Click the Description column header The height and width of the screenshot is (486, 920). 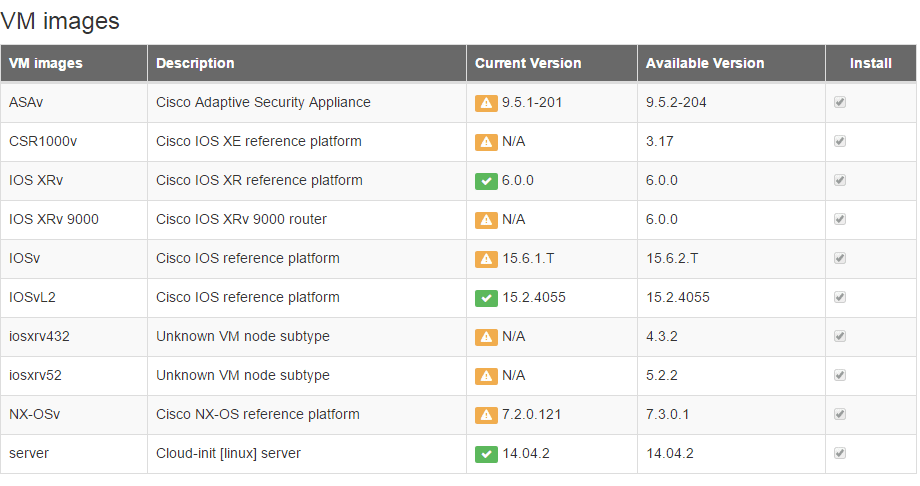coord(195,63)
